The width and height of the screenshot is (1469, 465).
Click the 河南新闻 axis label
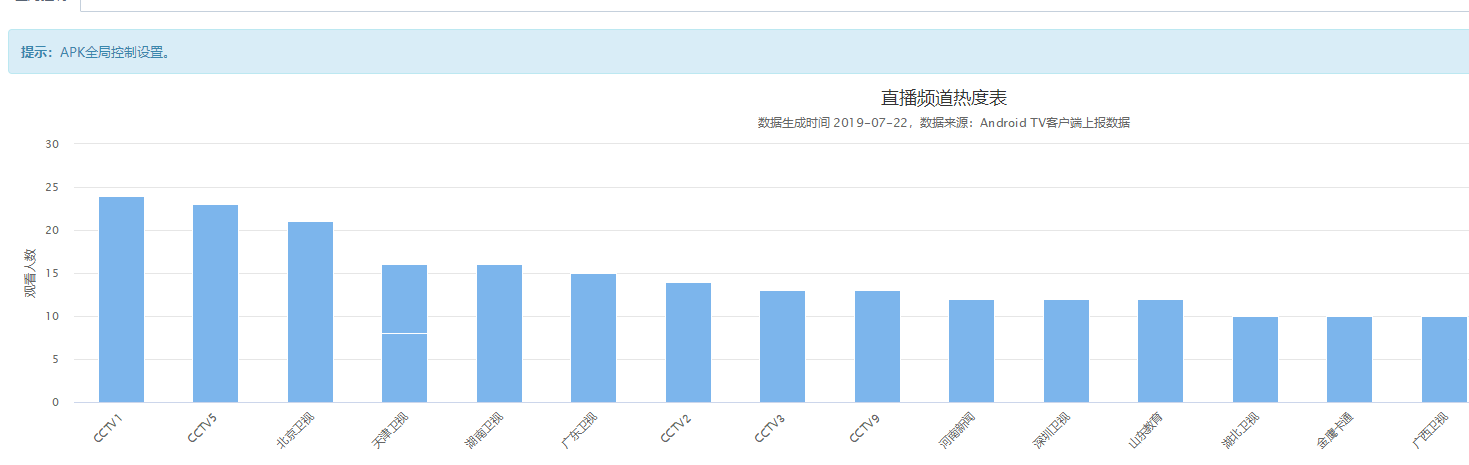tap(955, 429)
